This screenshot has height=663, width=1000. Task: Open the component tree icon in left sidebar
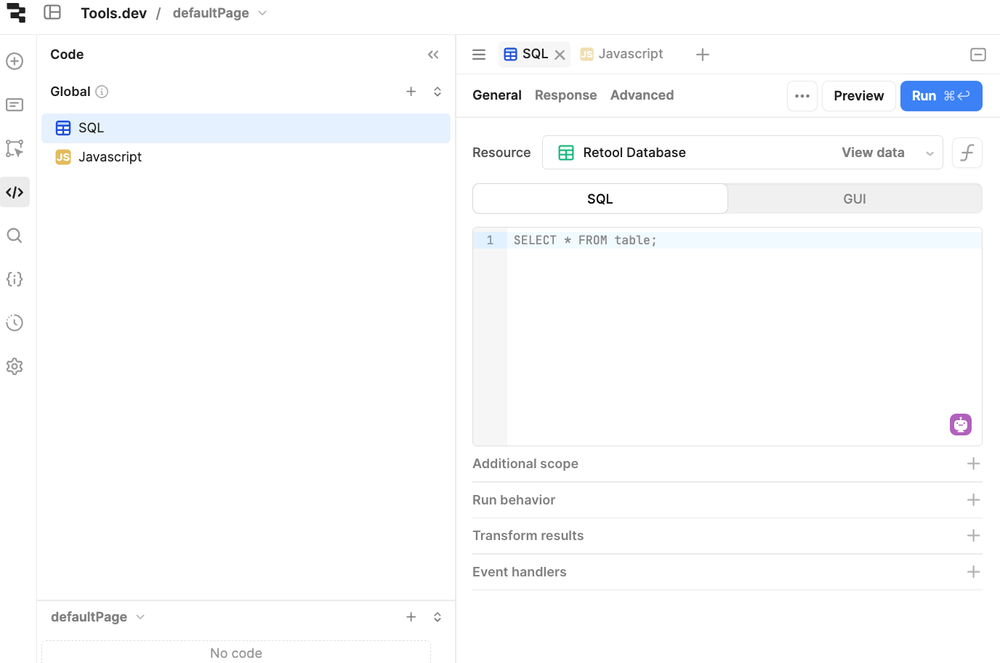[x=15, y=149]
